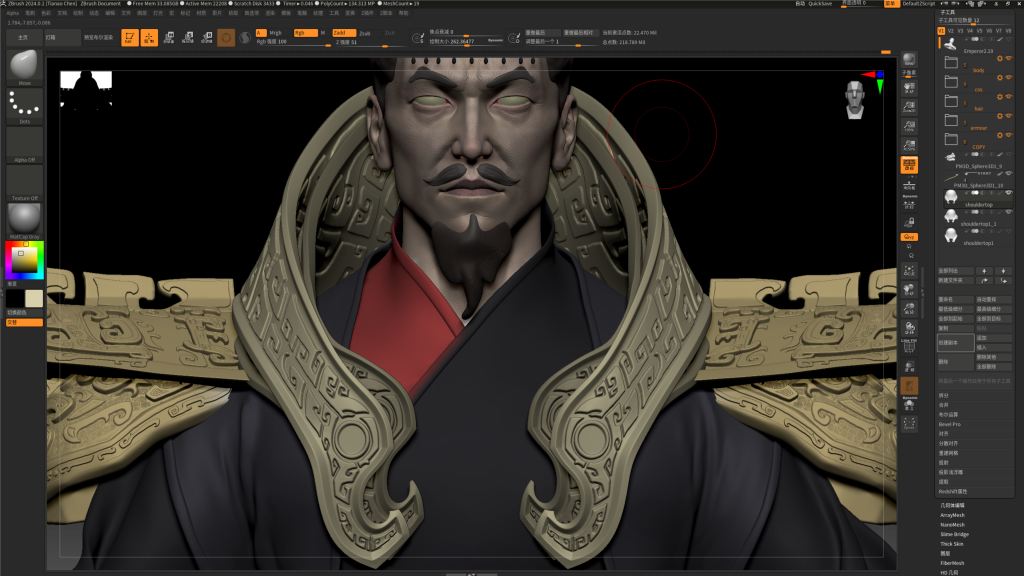
Task: Pick a hue in the color picker square
Action: pyautogui.click(x=25, y=260)
